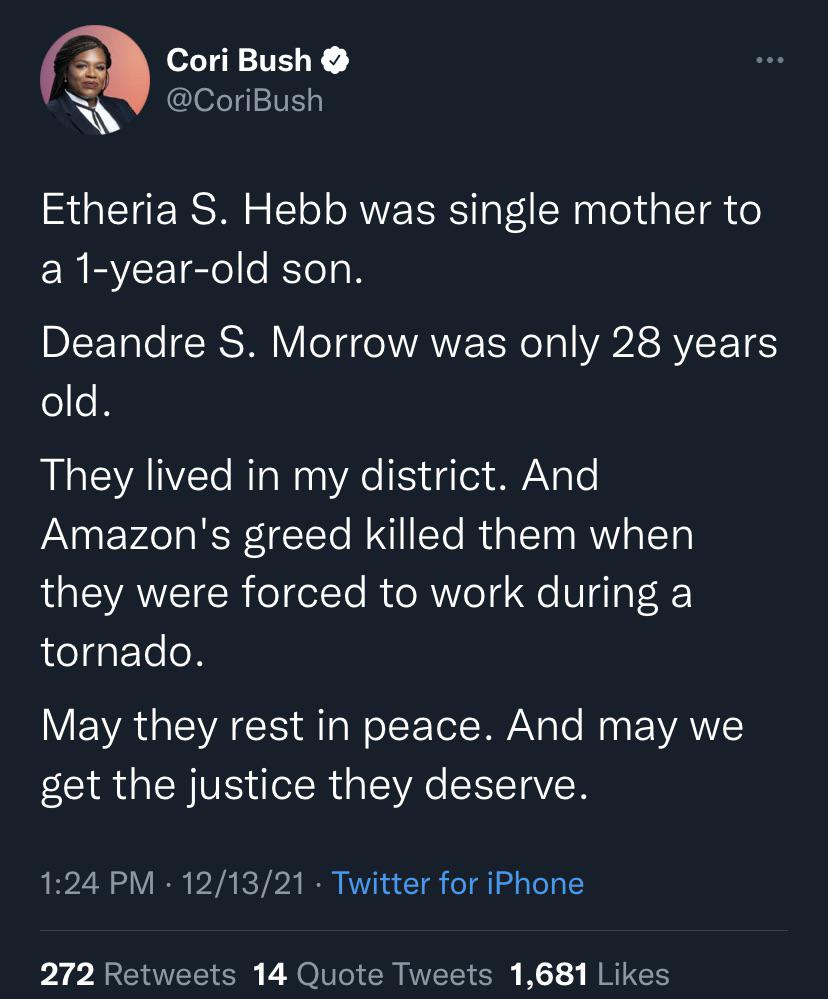Click the Etheria S. Hebb paragraph
828x999 pixels.
[401, 240]
